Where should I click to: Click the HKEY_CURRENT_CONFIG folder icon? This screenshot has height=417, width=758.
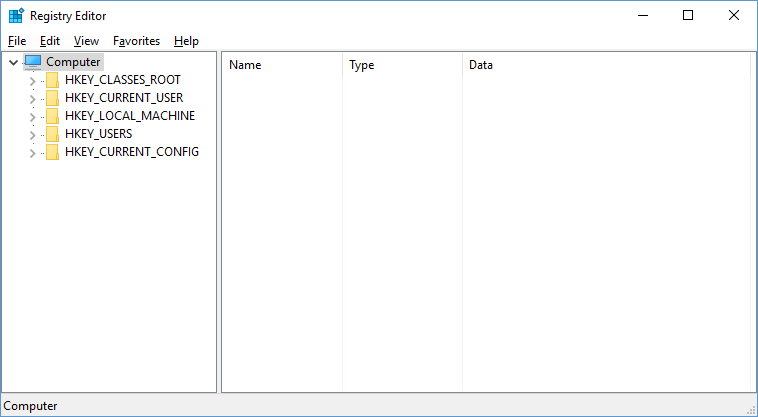tap(52, 152)
